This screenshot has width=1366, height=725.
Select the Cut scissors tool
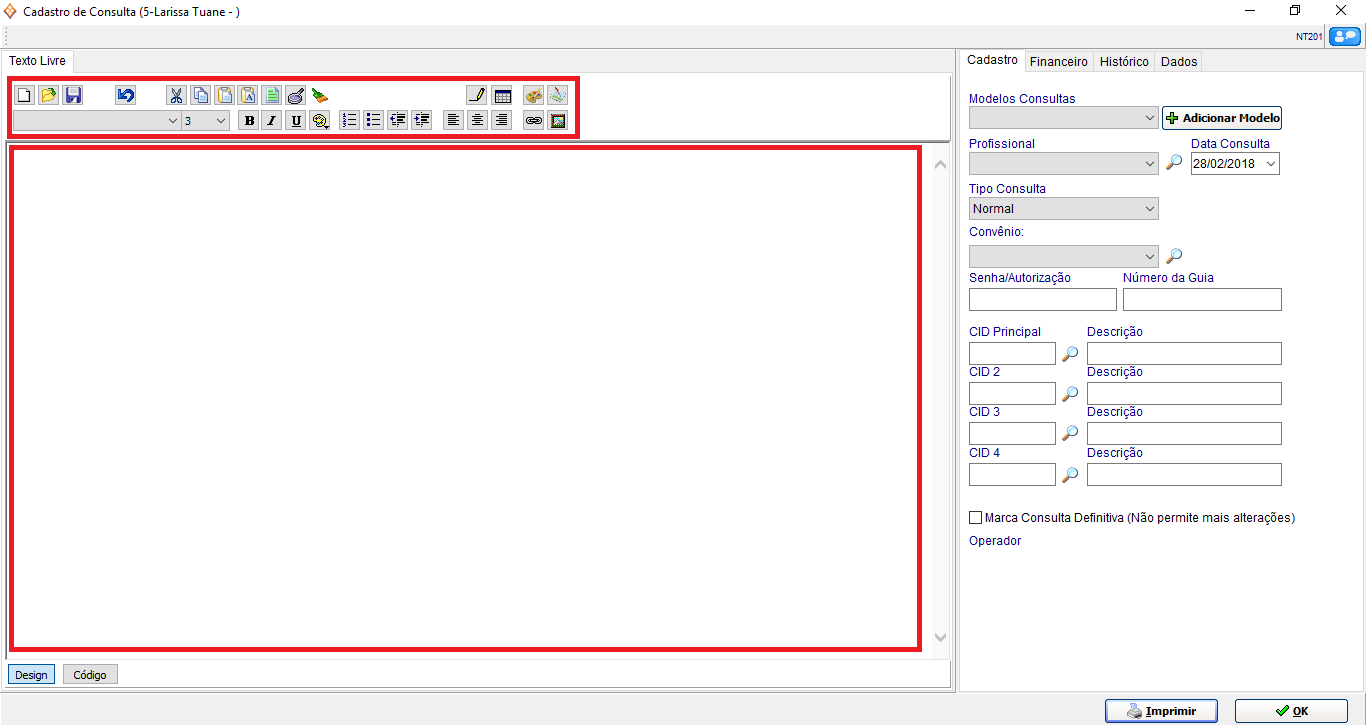point(176,96)
